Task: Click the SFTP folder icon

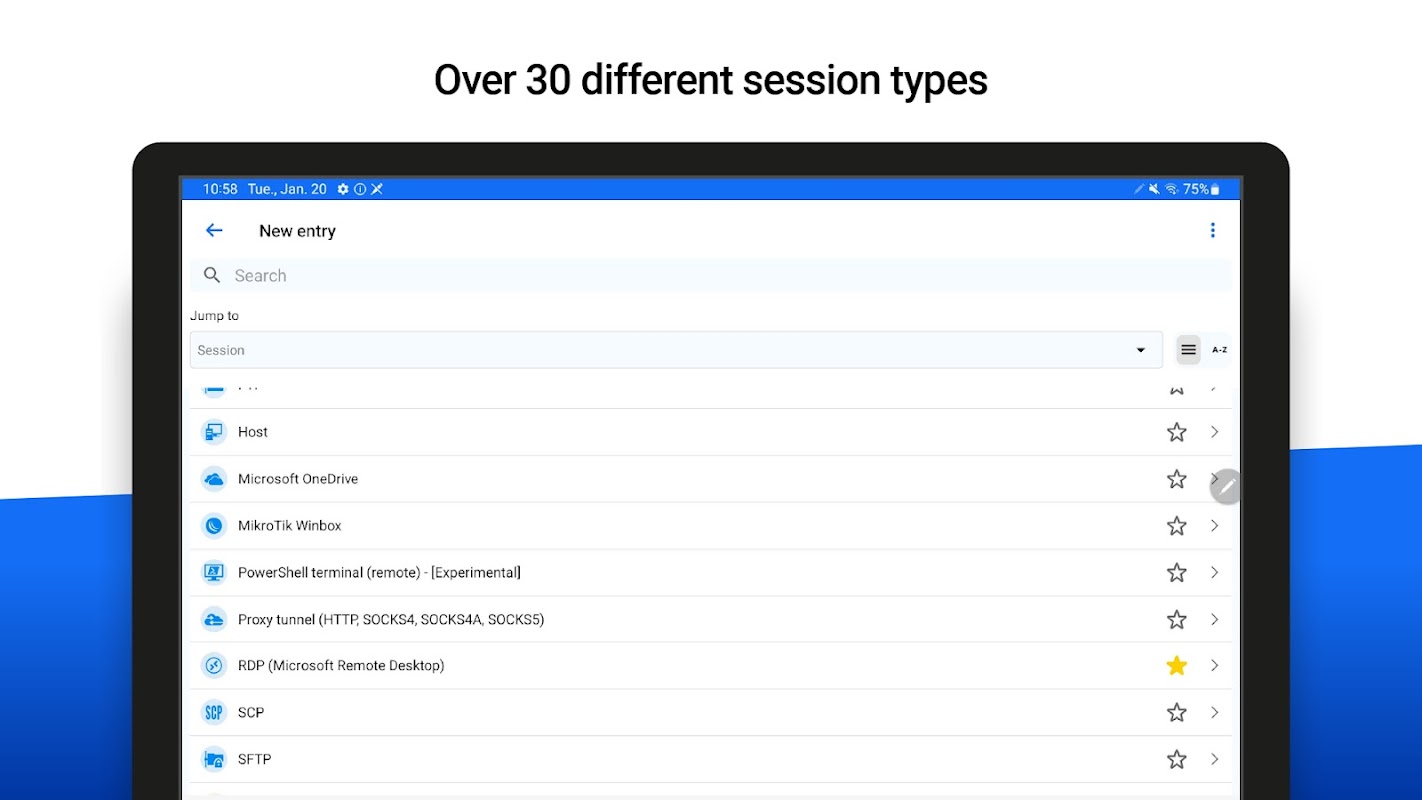Action: [x=213, y=759]
